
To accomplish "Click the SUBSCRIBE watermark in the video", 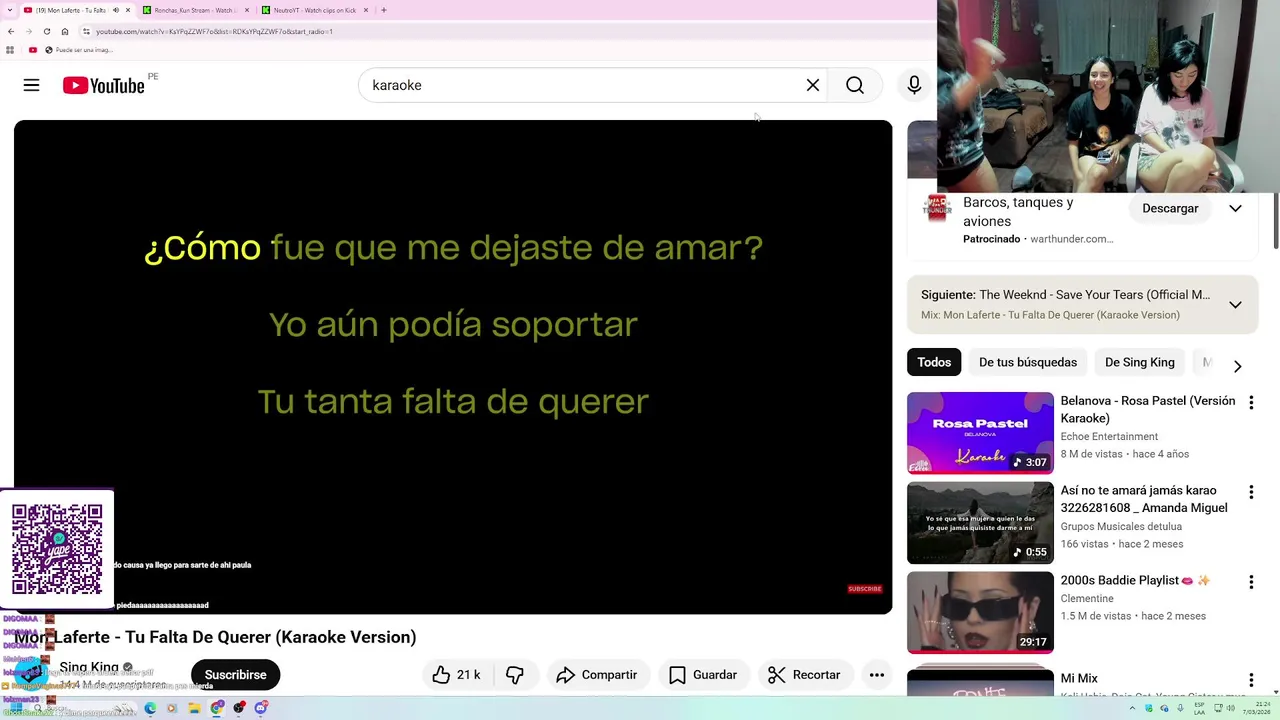I will 865,589.
